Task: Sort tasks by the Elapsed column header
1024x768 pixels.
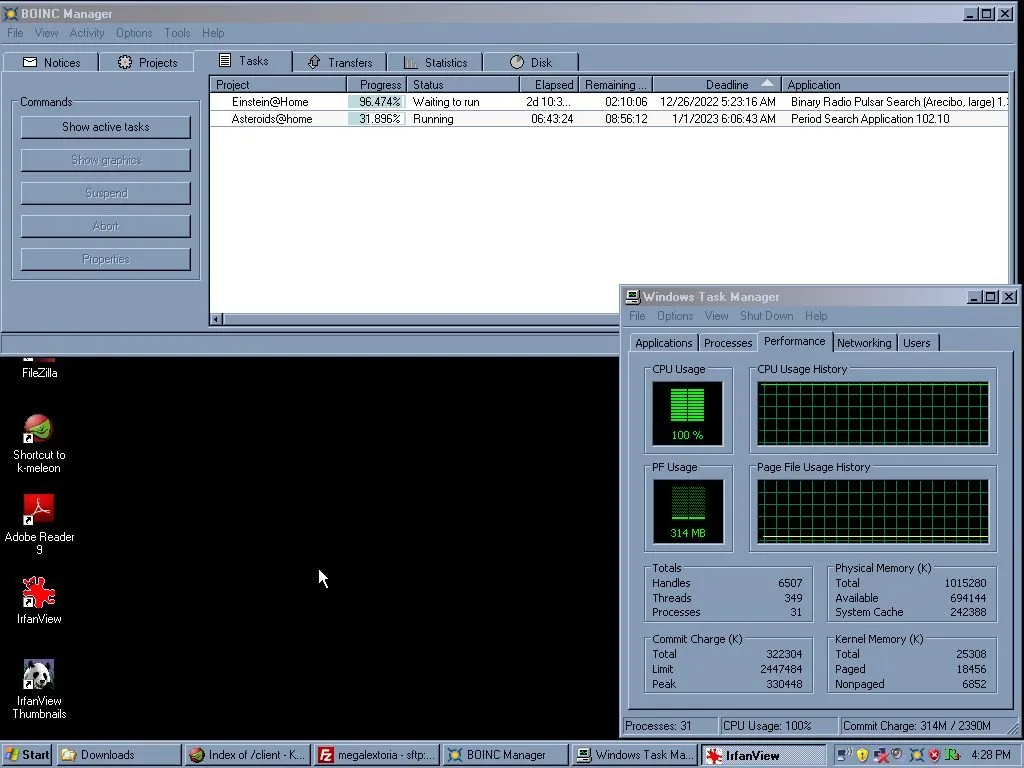Action: (x=549, y=85)
